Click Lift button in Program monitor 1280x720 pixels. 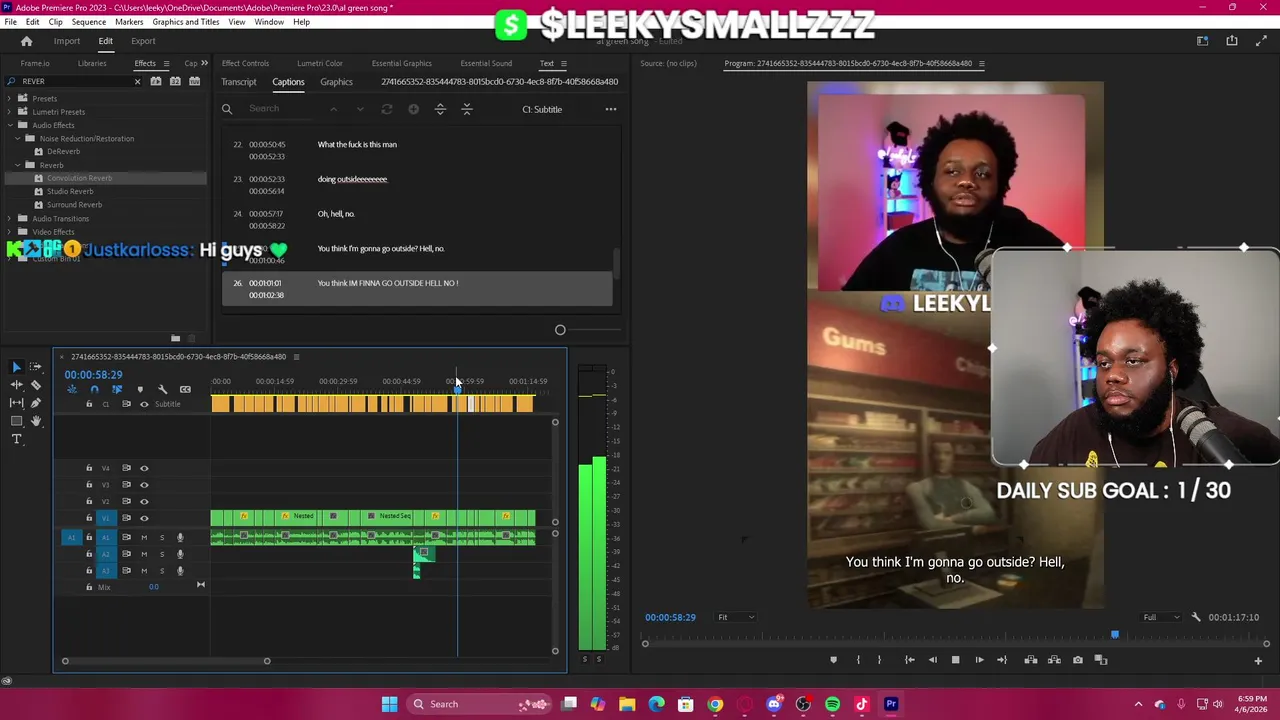(1031, 660)
